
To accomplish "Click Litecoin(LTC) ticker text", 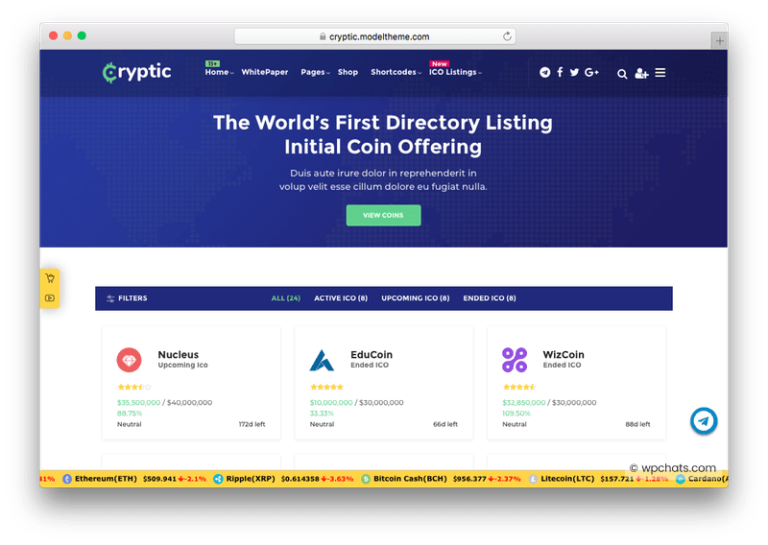I will 567,479.
